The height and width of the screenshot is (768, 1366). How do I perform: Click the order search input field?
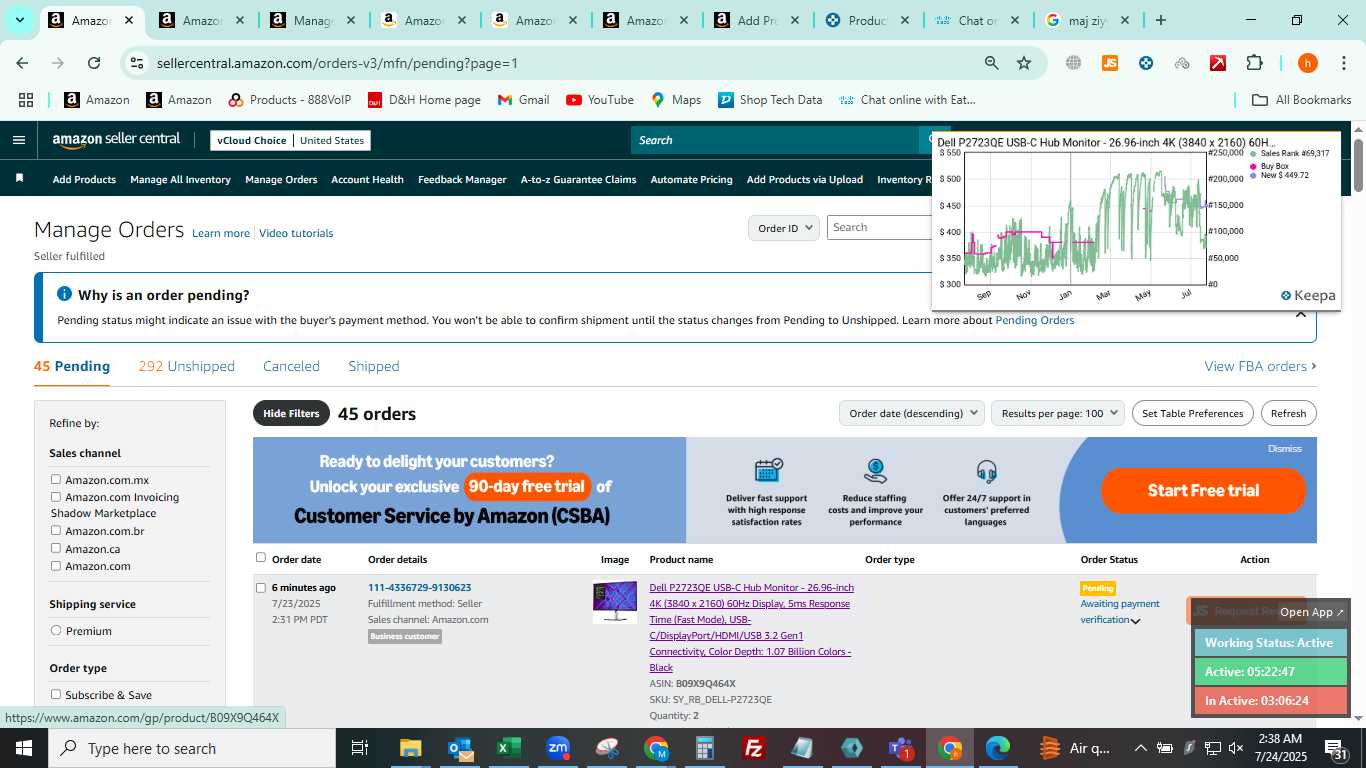tap(878, 228)
